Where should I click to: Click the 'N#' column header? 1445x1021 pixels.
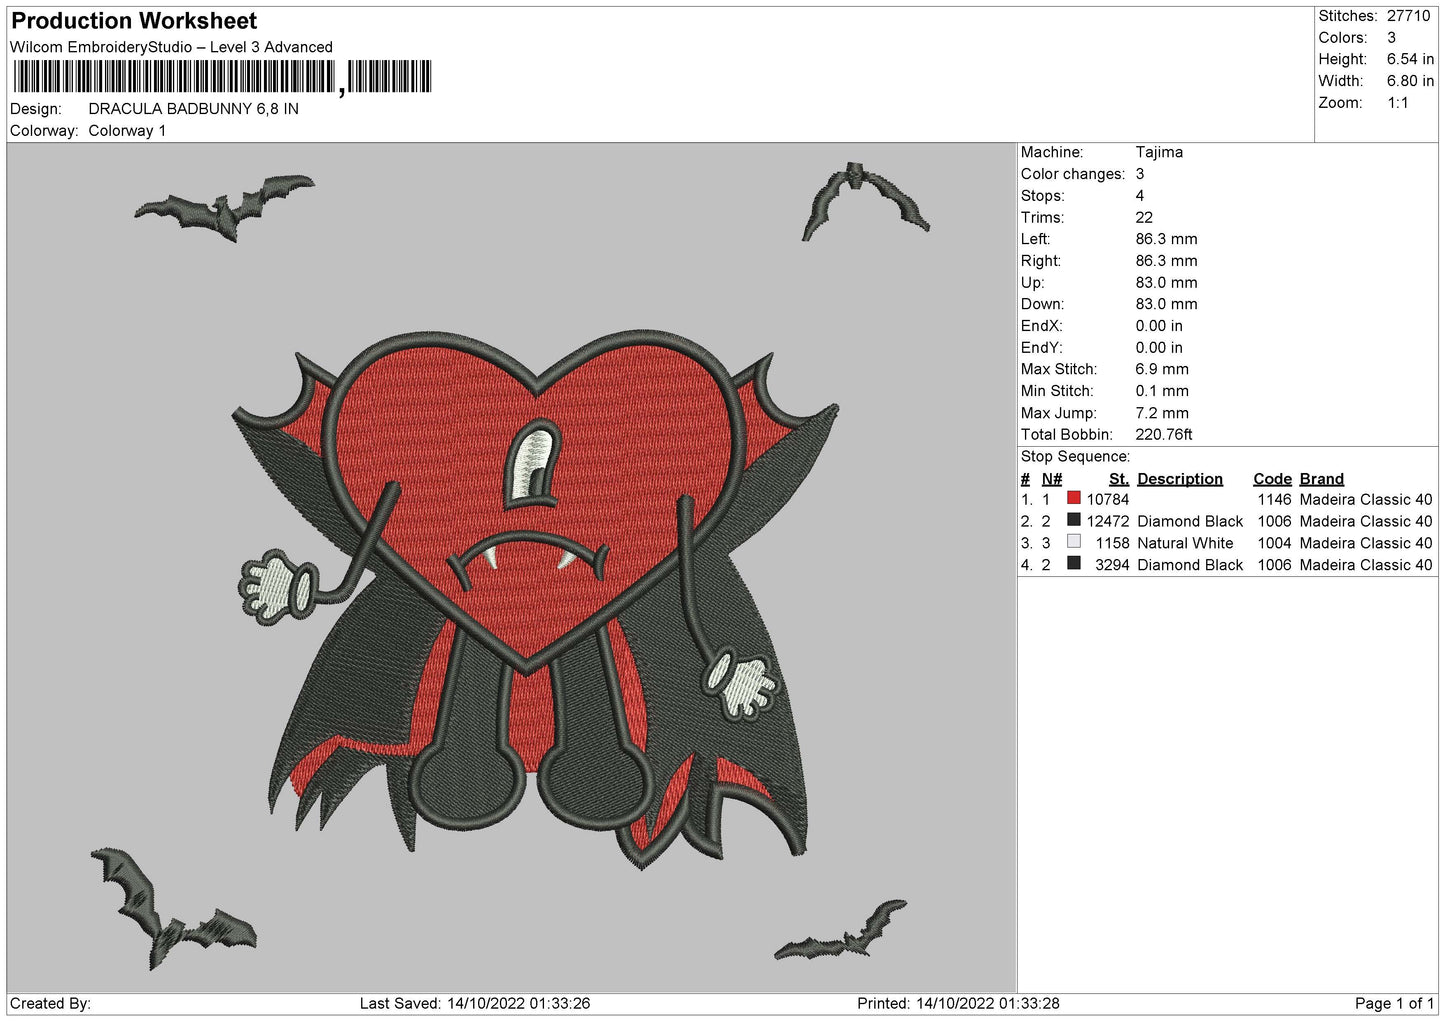(x=1052, y=479)
